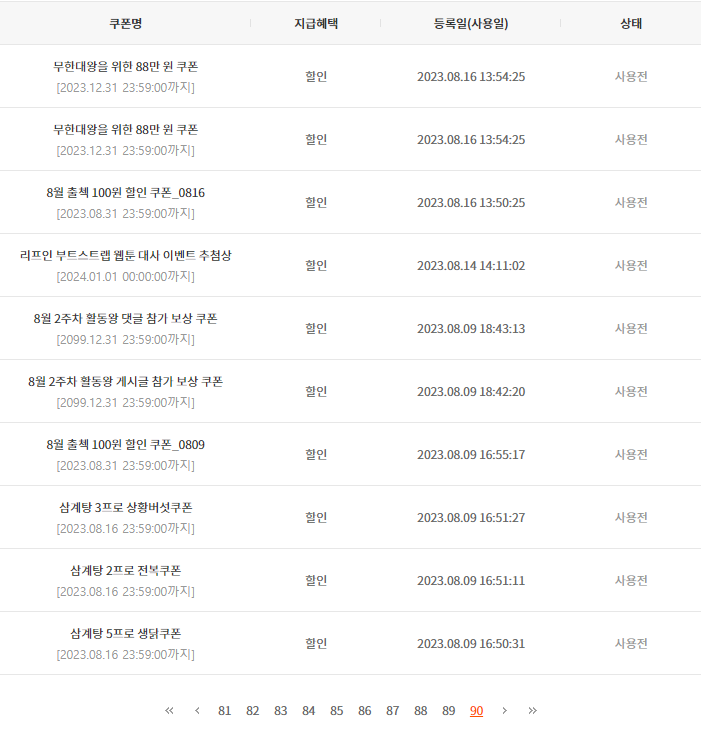This screenshot has height=735, width=705.
Task: Click the next page arrow
Action: click(504, 710)
